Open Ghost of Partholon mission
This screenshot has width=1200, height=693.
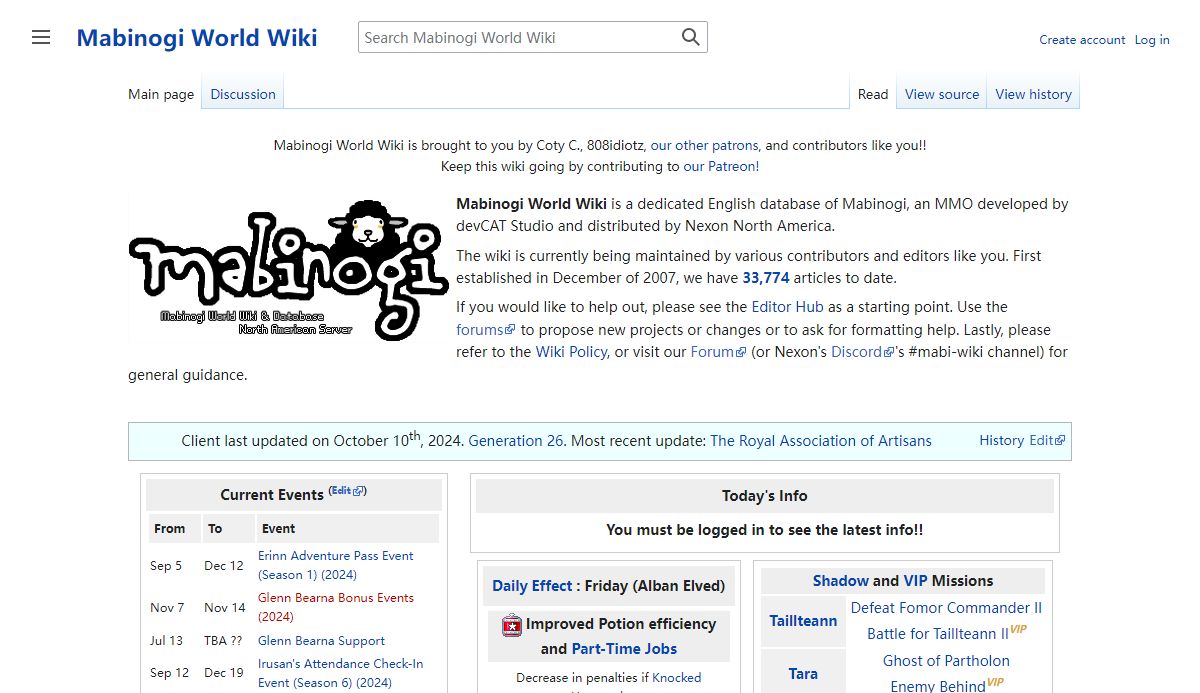point(946,661)
